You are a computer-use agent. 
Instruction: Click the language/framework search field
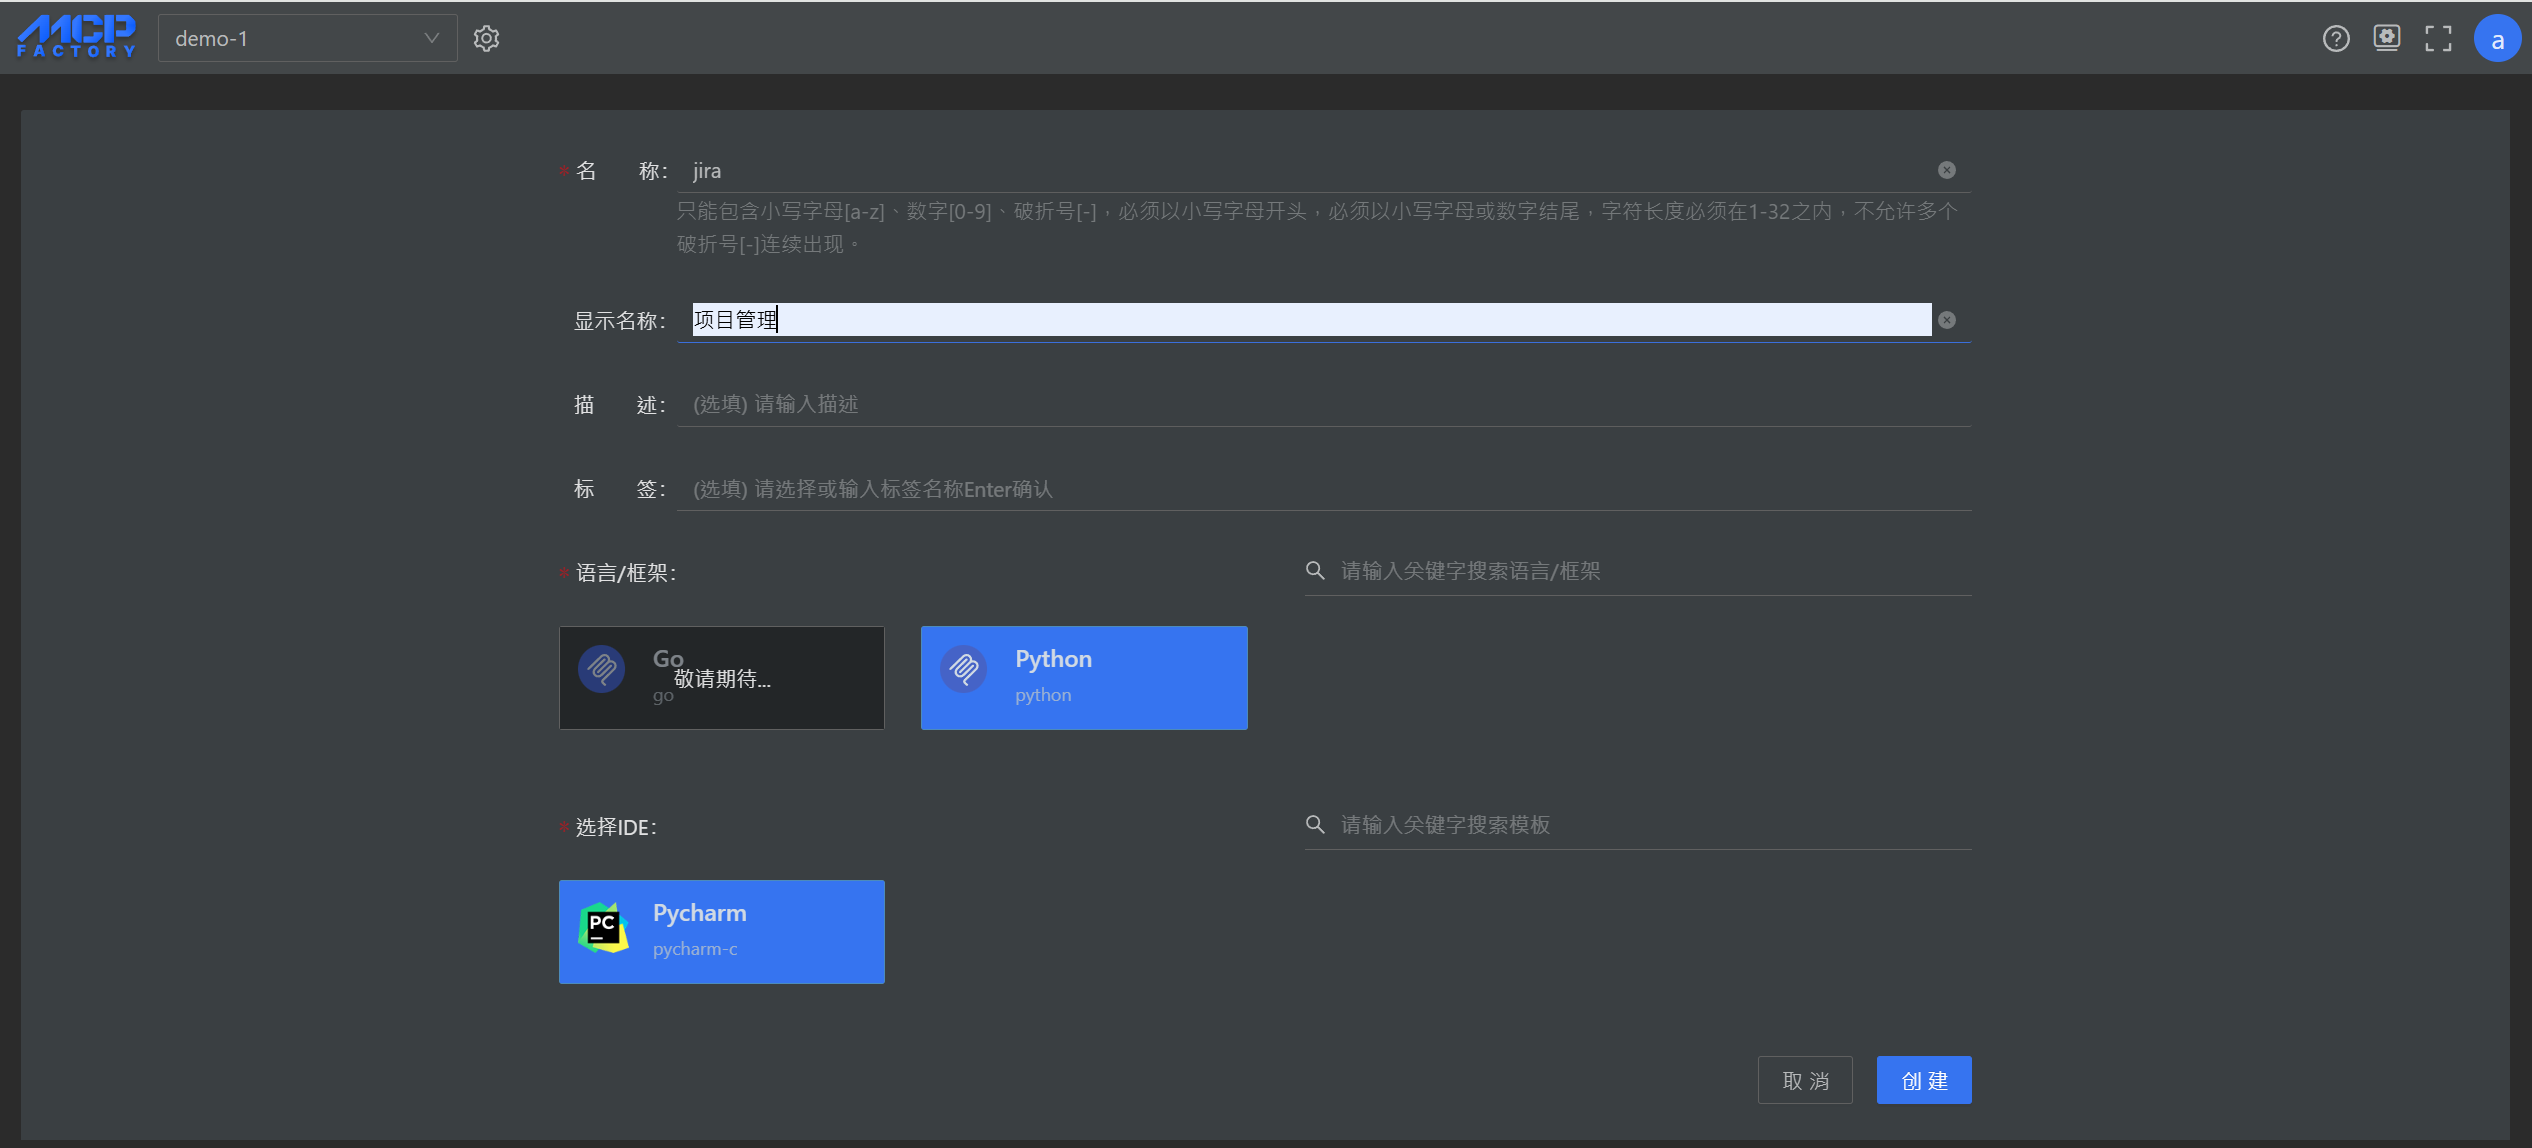[x=1650, y=571]
